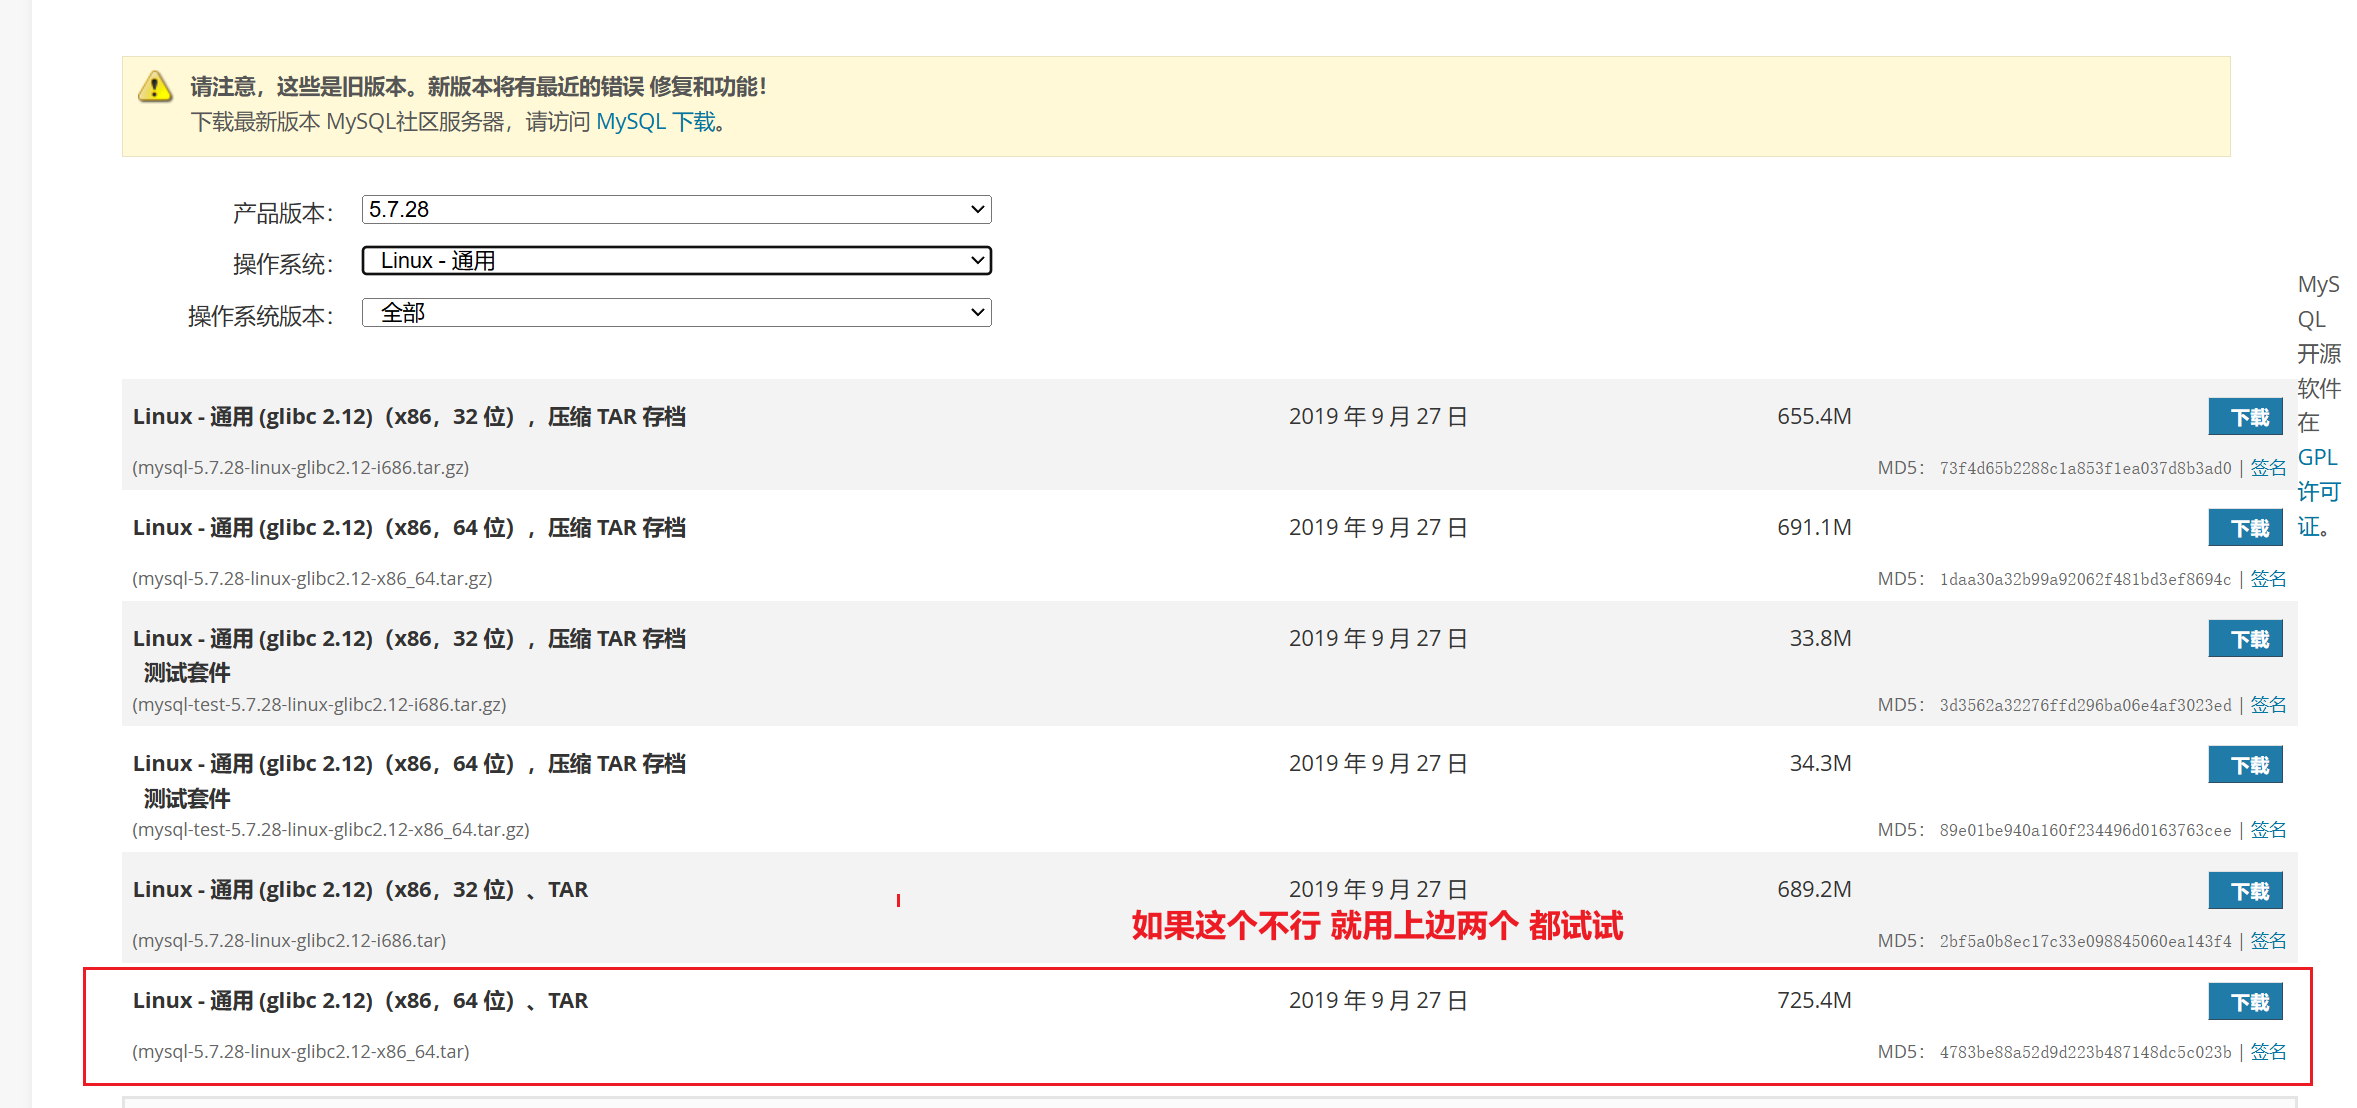Open 签名 for mysql-test x86_64 row
Image resolution: width=2357 pixels, height=1108 pixels.
[x=2267, y=830]
